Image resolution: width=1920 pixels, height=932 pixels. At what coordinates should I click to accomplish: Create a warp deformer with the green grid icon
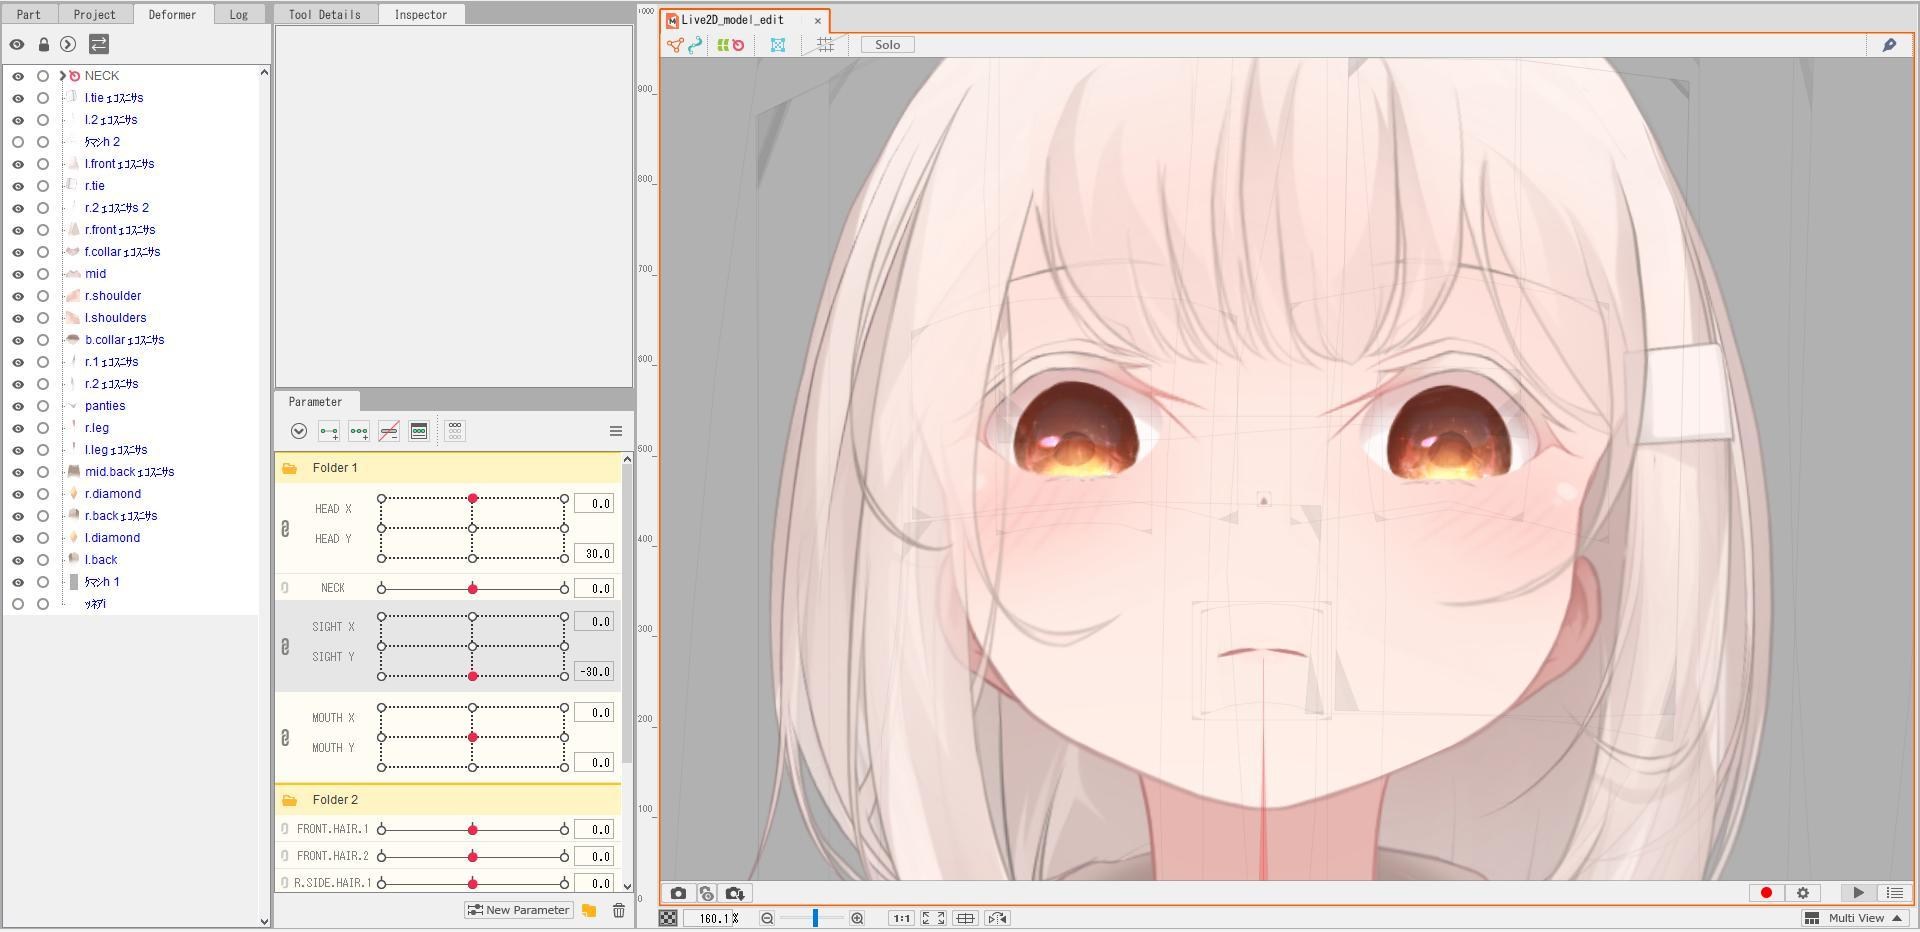722,45
